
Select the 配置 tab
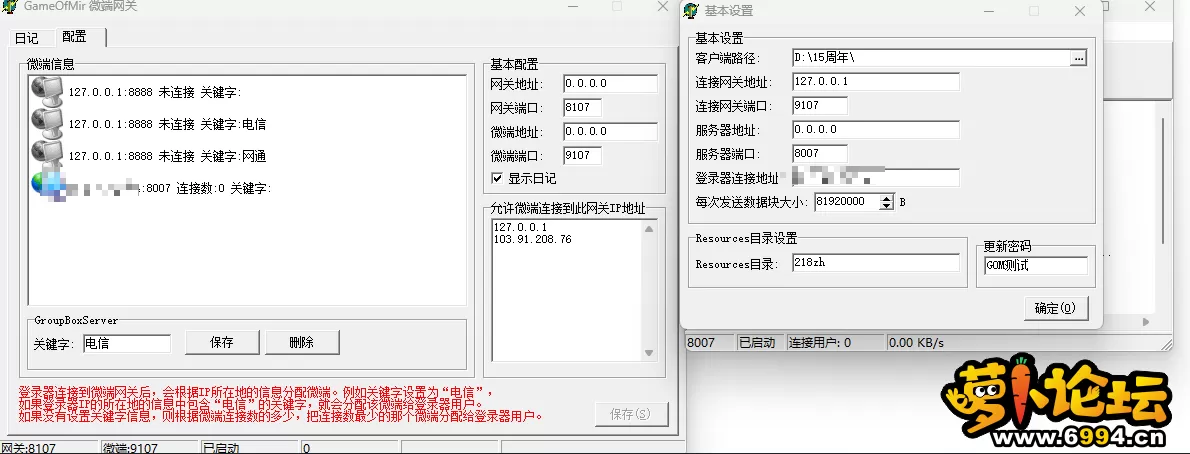pos(74,36)
